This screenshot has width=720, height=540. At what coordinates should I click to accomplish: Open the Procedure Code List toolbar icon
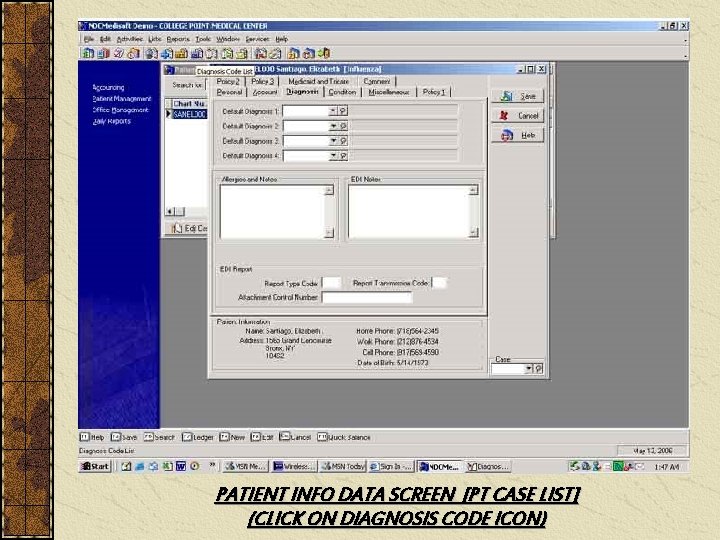pos(181,54)
